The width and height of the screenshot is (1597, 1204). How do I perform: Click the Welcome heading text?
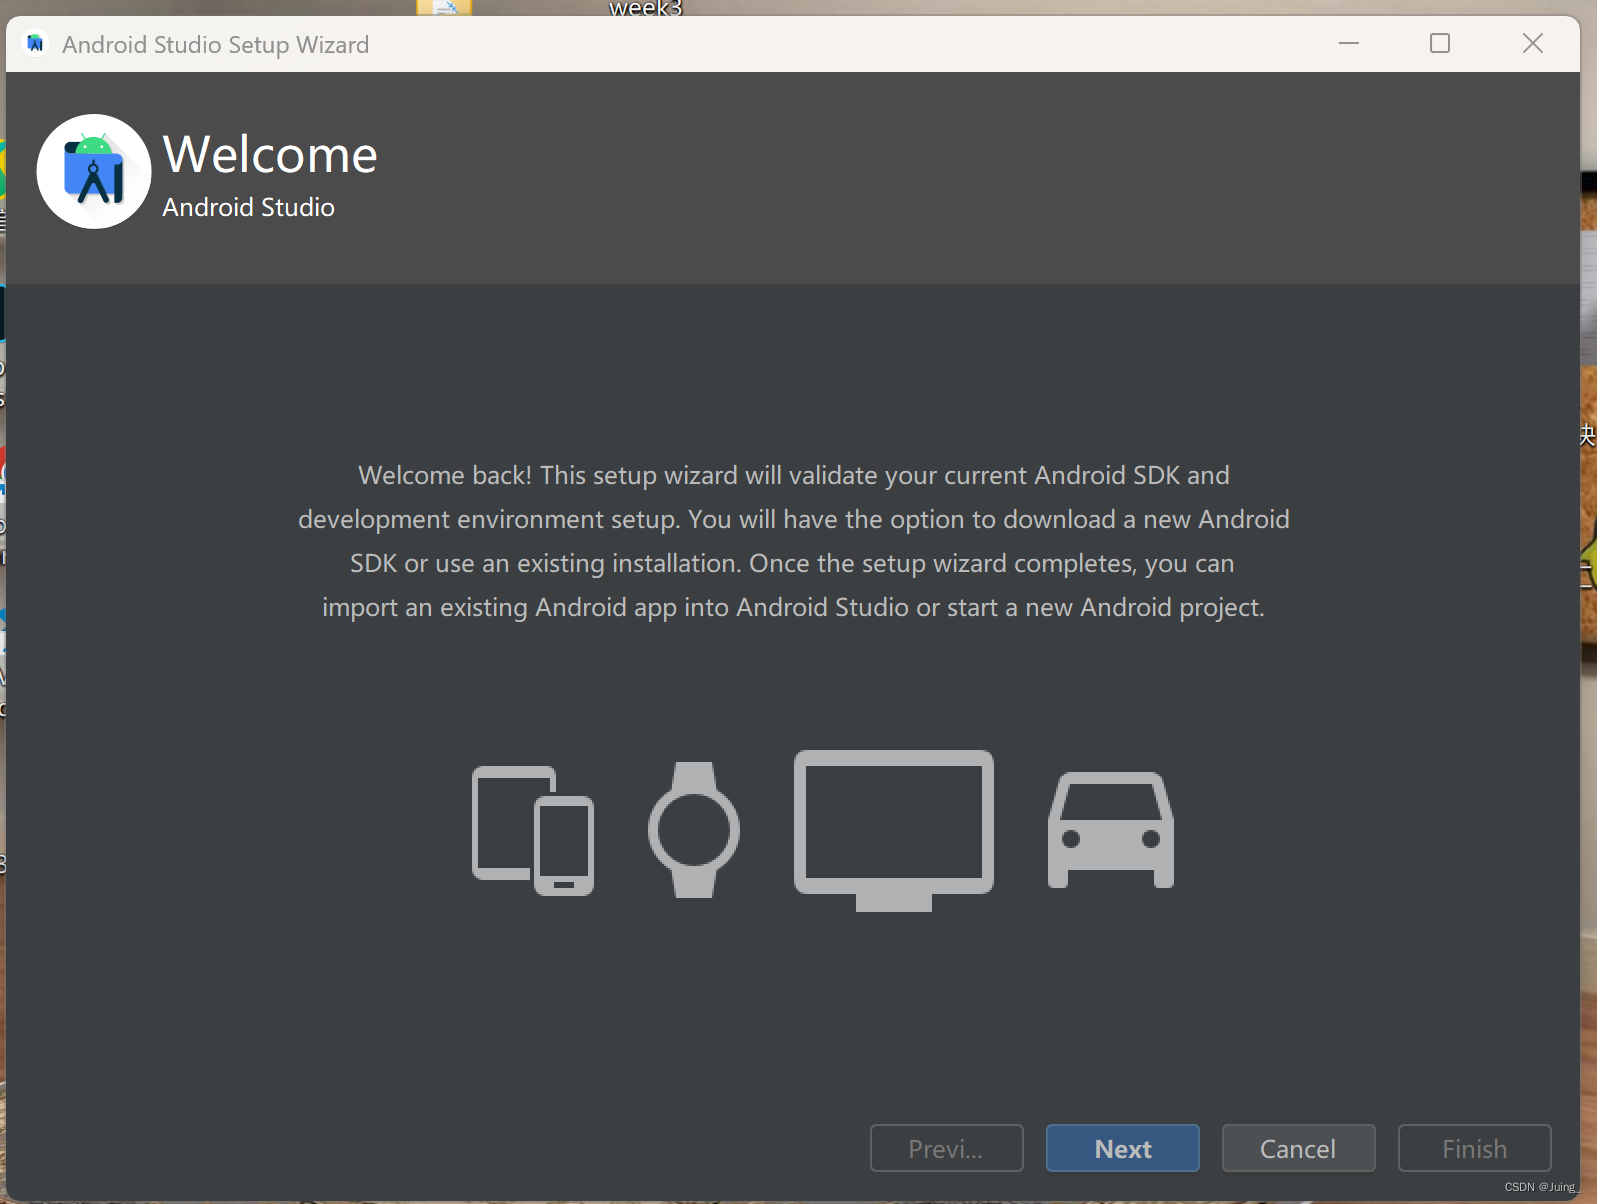pyautogui.click(x=270, y=154)
